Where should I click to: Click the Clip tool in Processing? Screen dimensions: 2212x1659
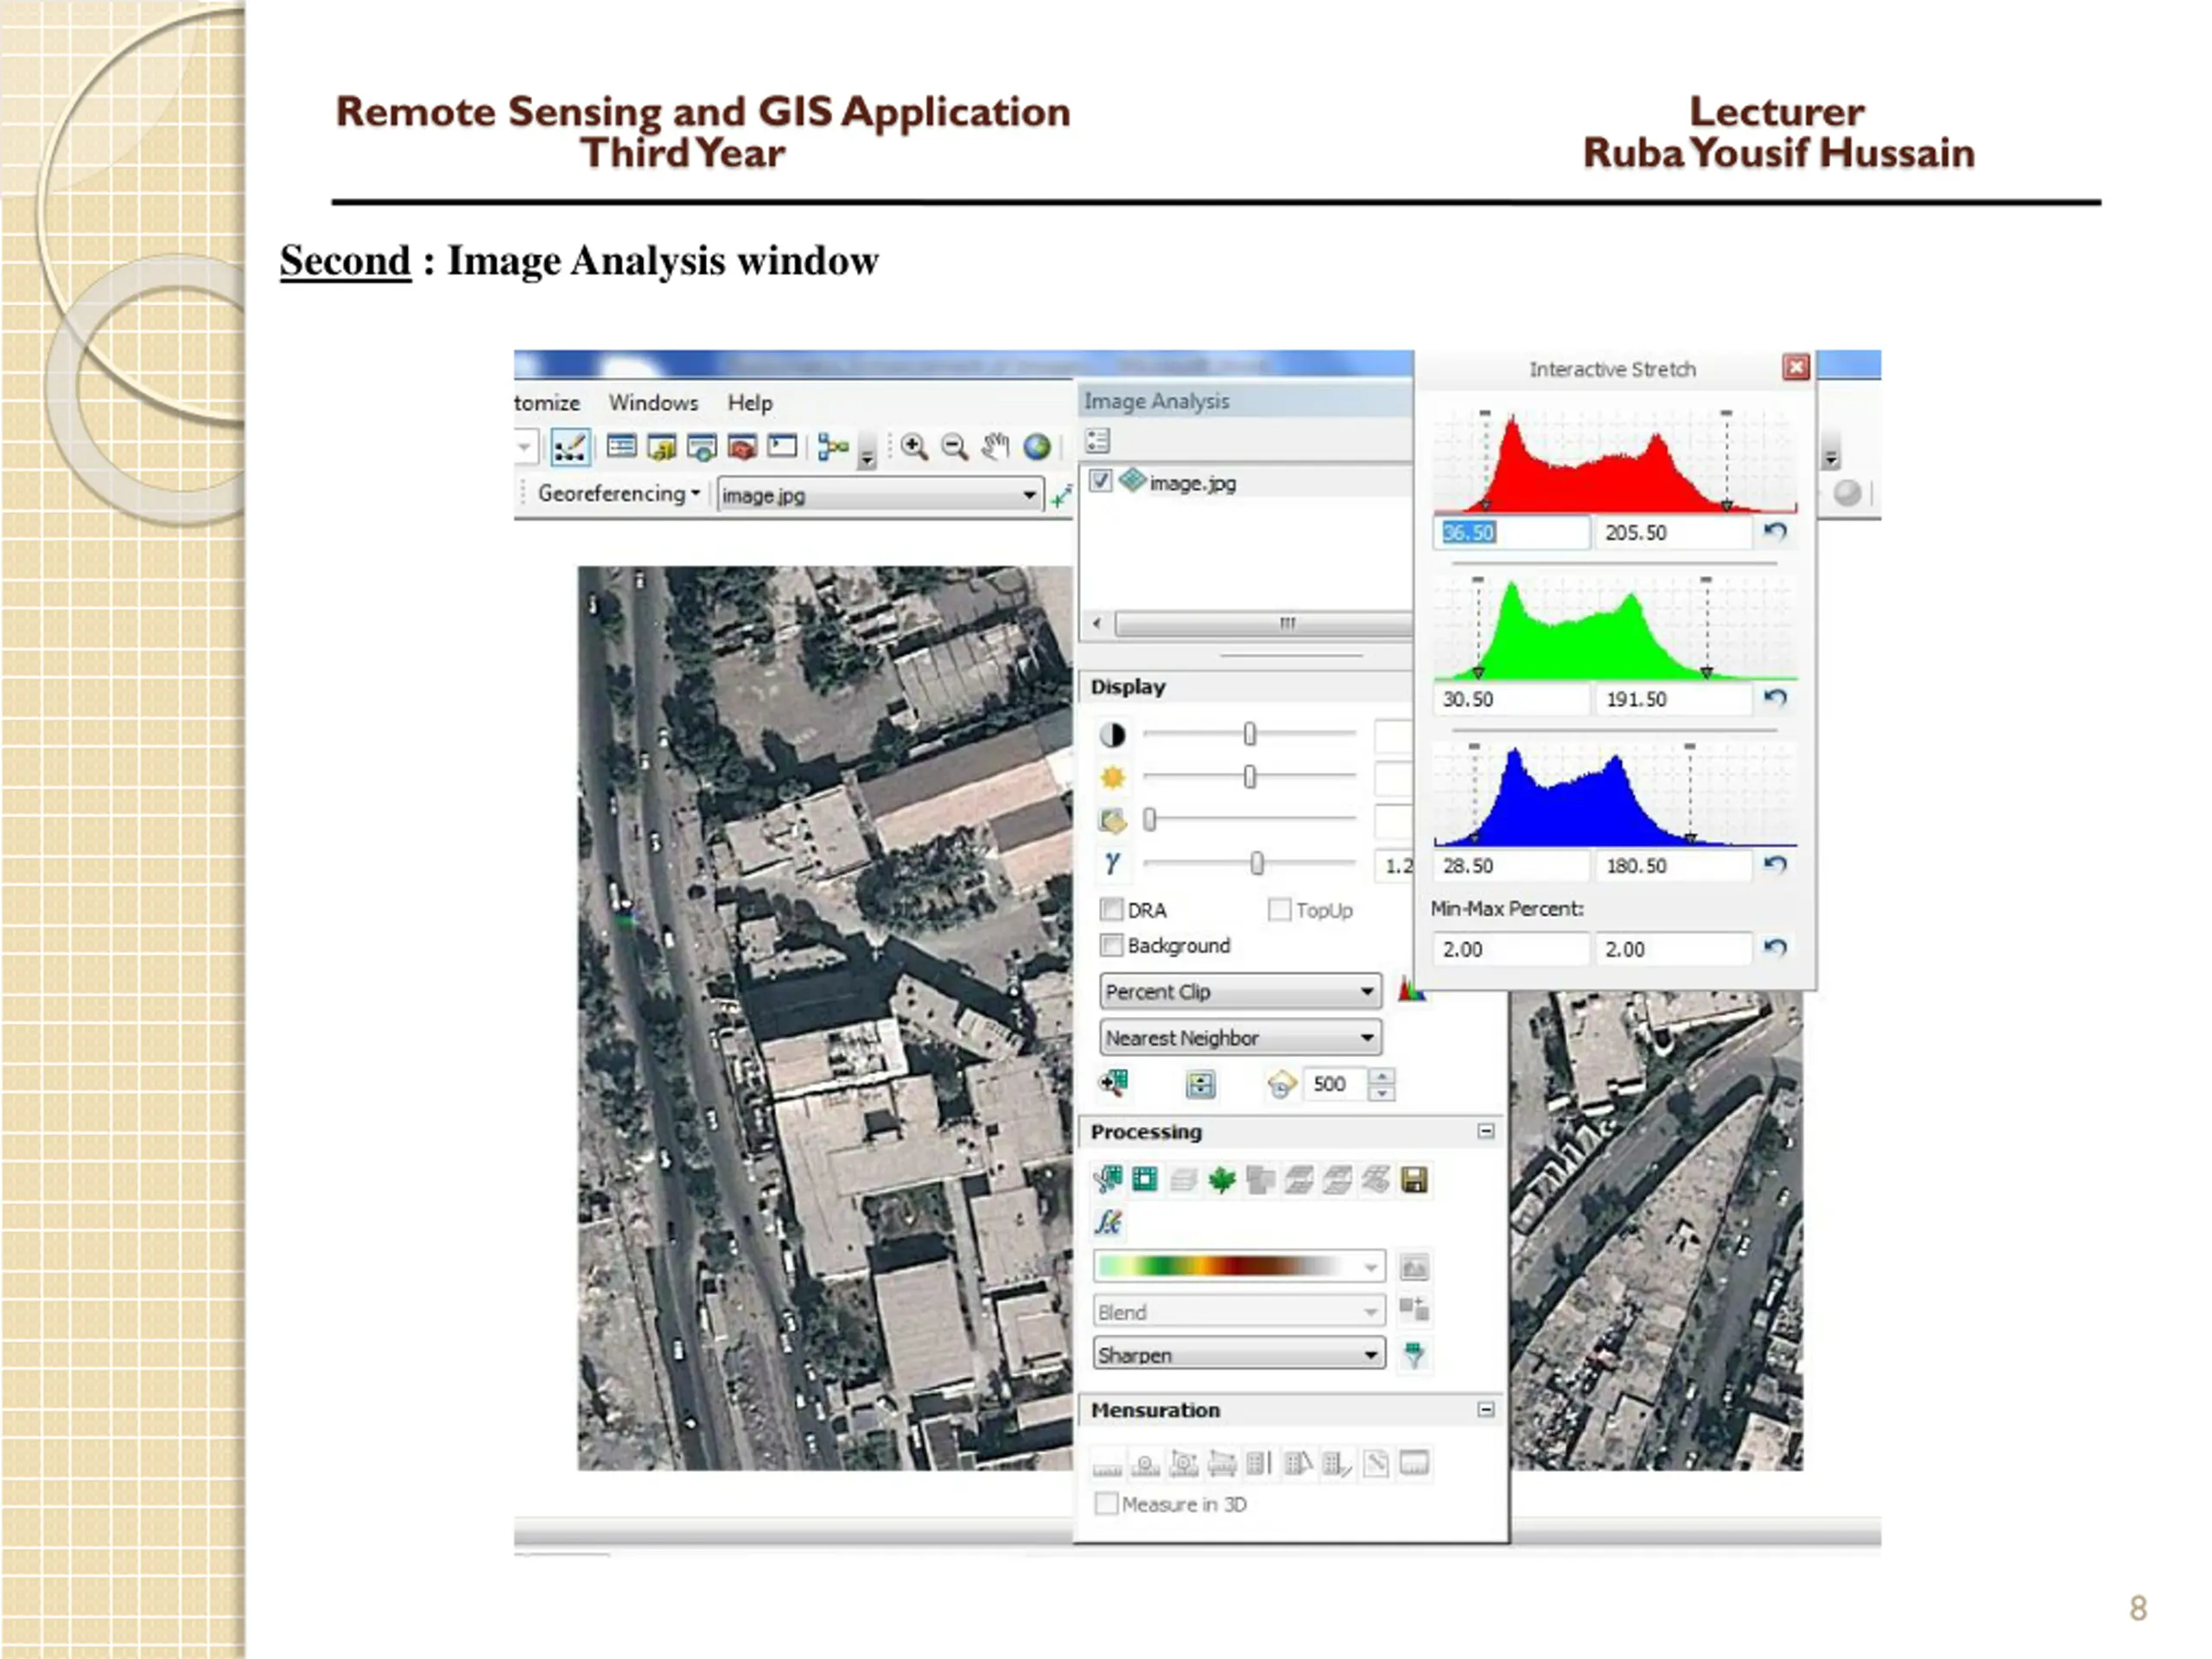coord(1108,1180)
